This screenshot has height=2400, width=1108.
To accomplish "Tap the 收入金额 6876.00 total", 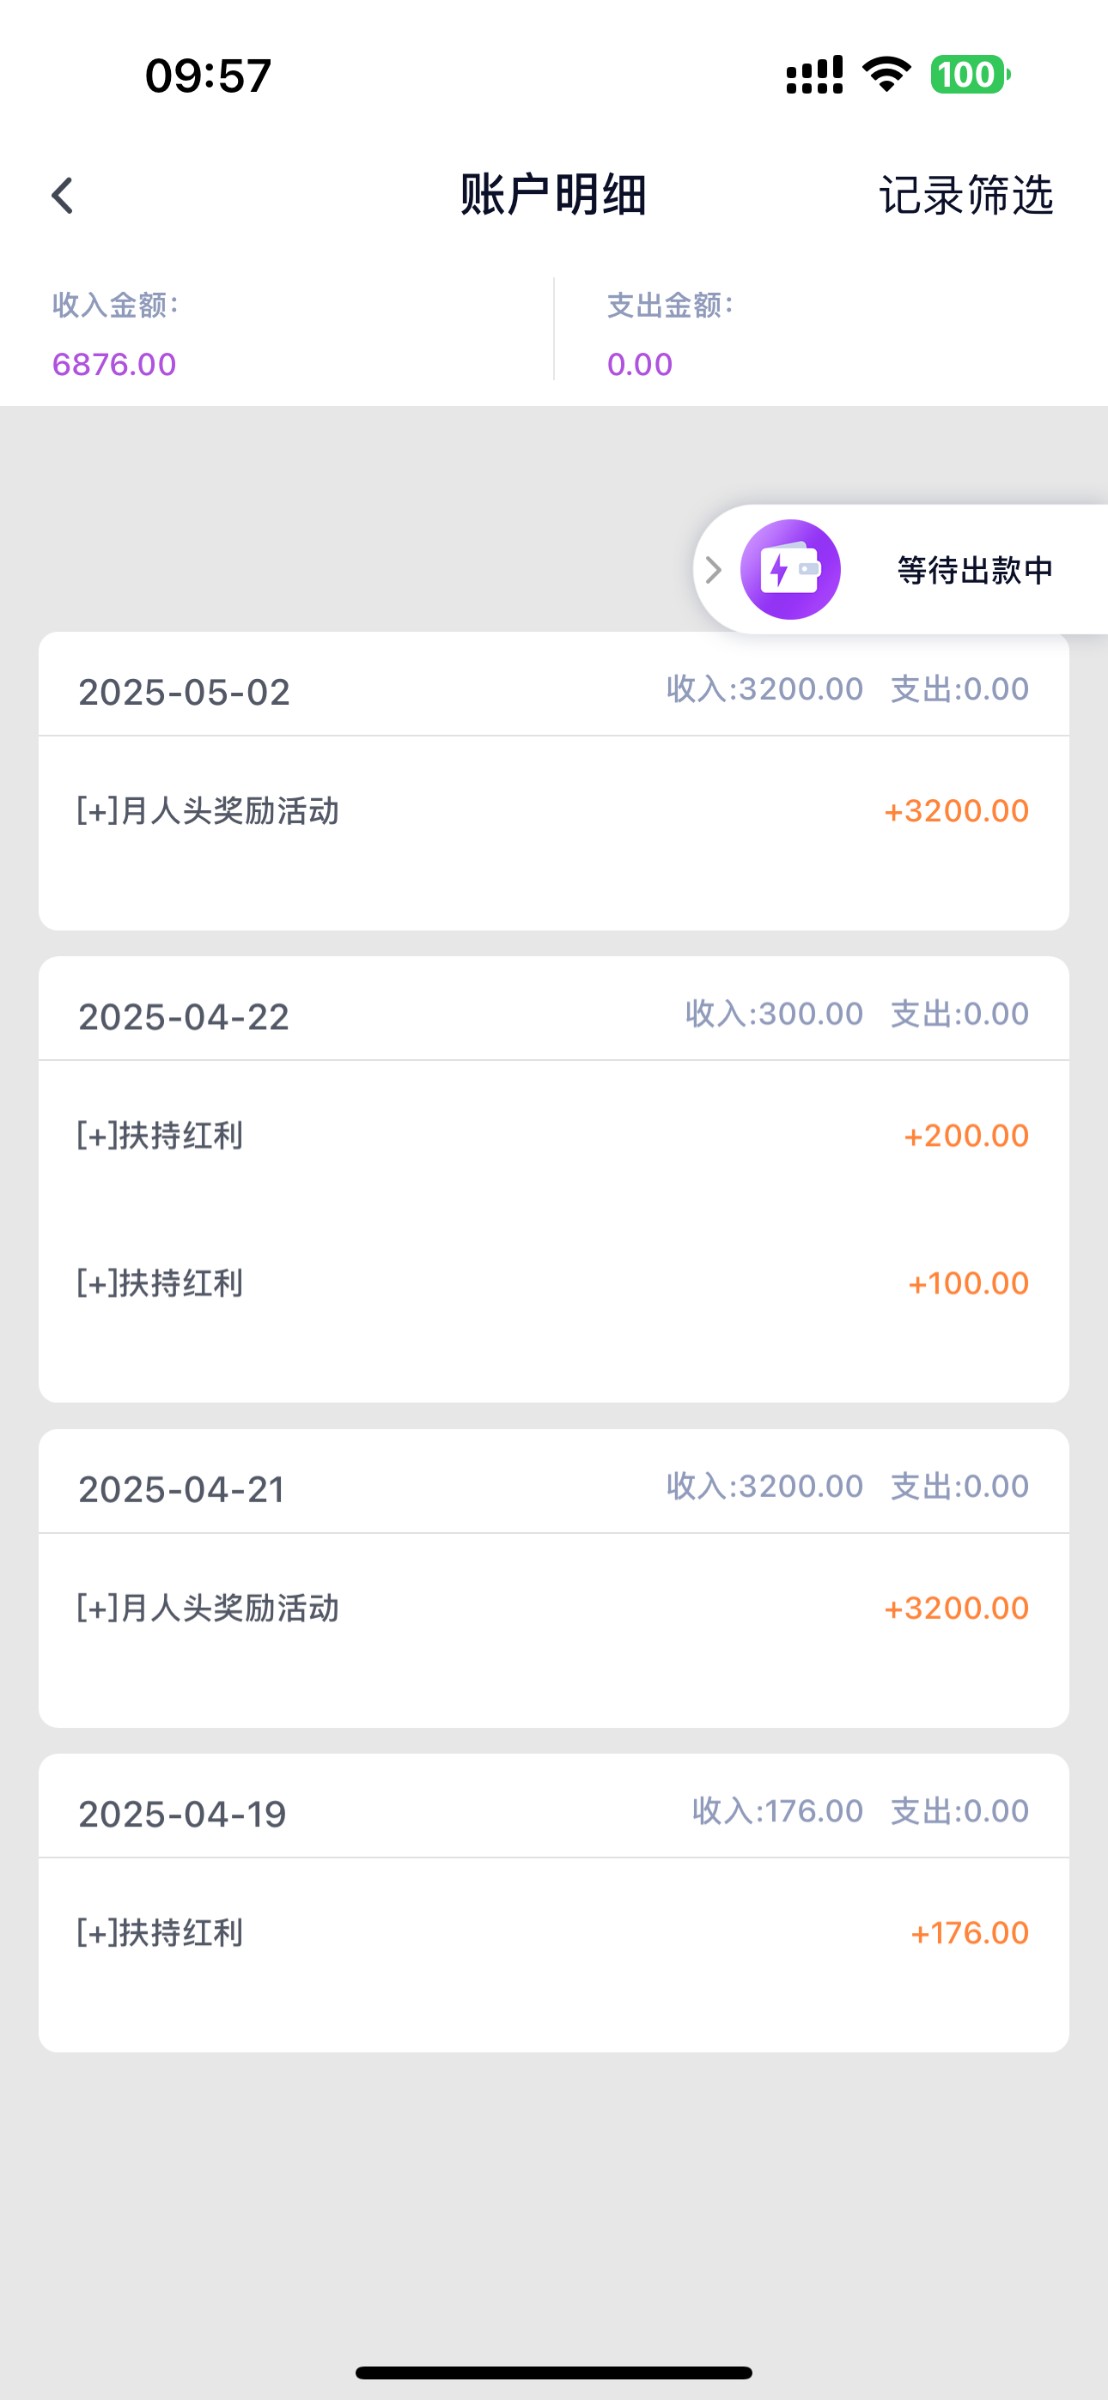I will click(114, 364).
